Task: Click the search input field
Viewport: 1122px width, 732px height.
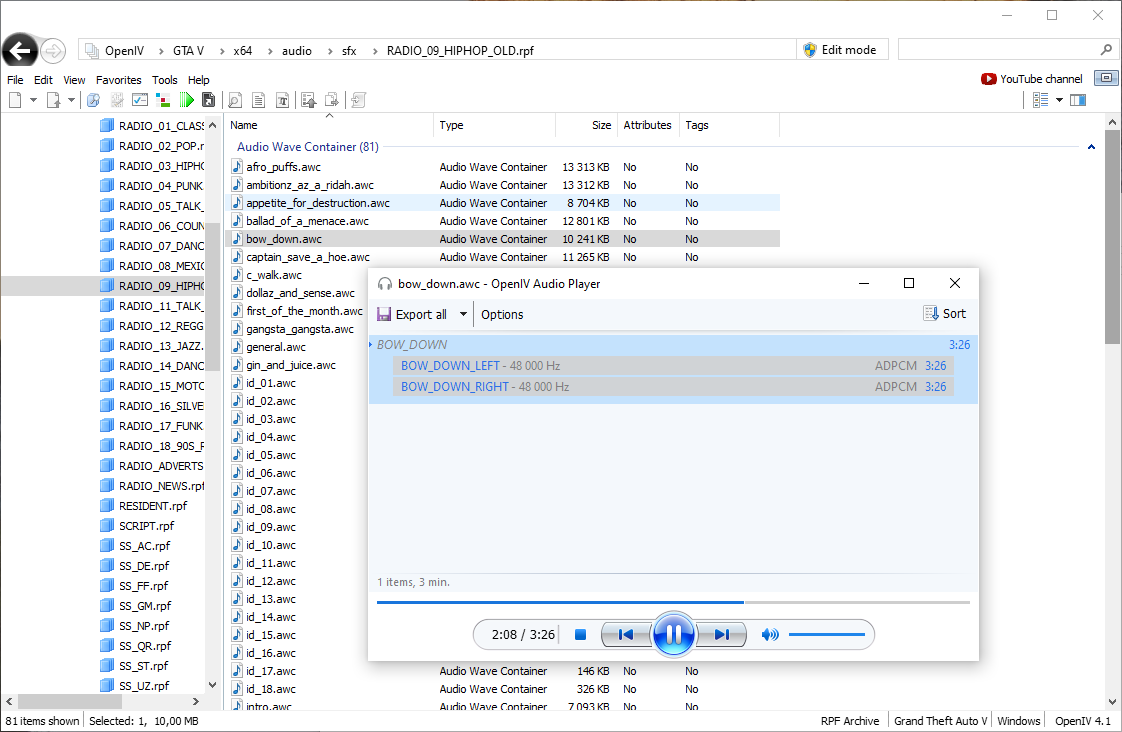Action: (x=998, y=49)
